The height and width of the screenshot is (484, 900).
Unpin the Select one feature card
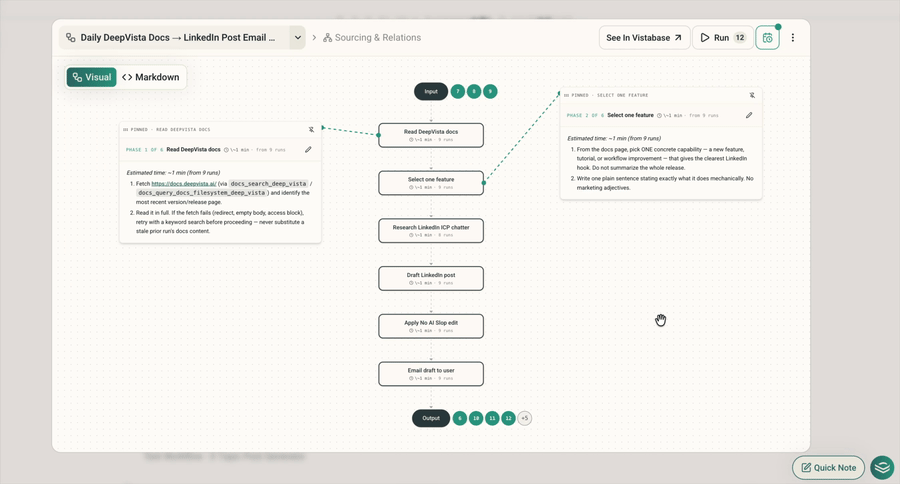752,95
